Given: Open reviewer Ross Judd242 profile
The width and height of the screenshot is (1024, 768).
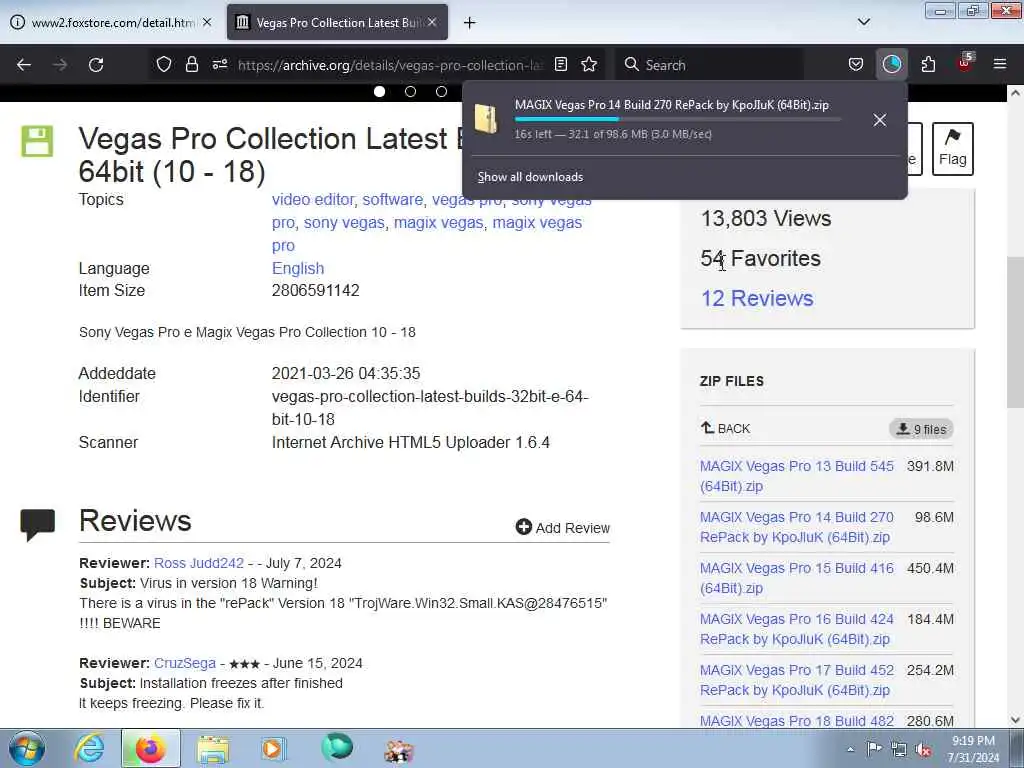Looking at the screenshot, I should tap(199, 563).
